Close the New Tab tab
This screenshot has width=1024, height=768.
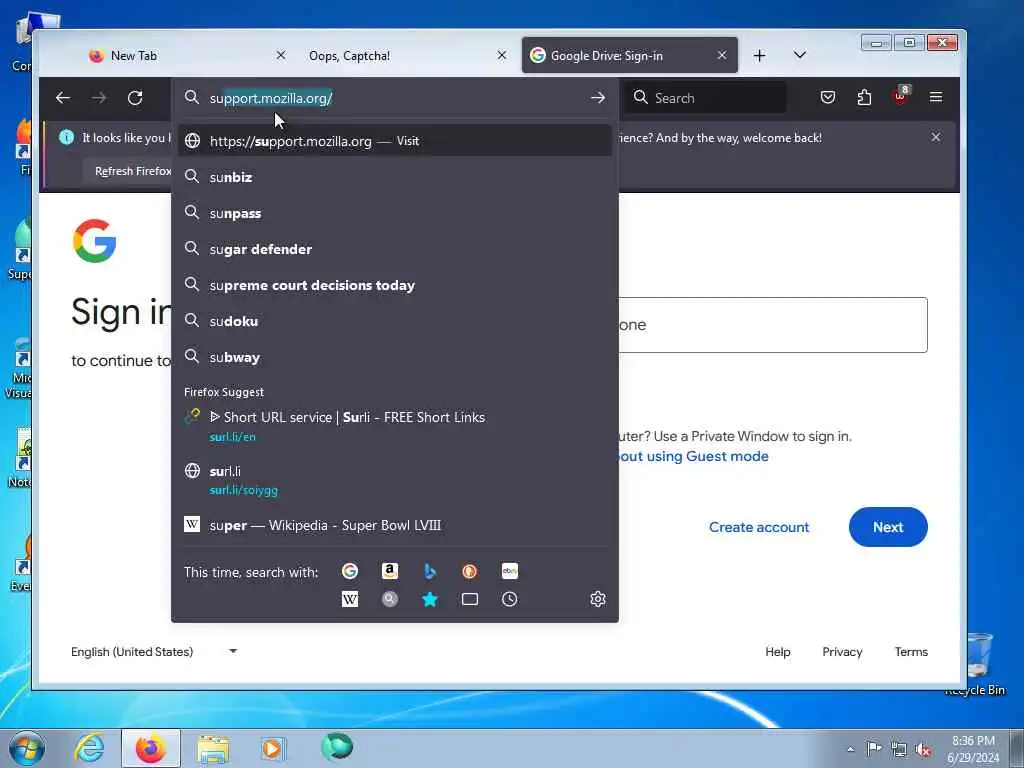pyautogui.click(x=281, y=56)
